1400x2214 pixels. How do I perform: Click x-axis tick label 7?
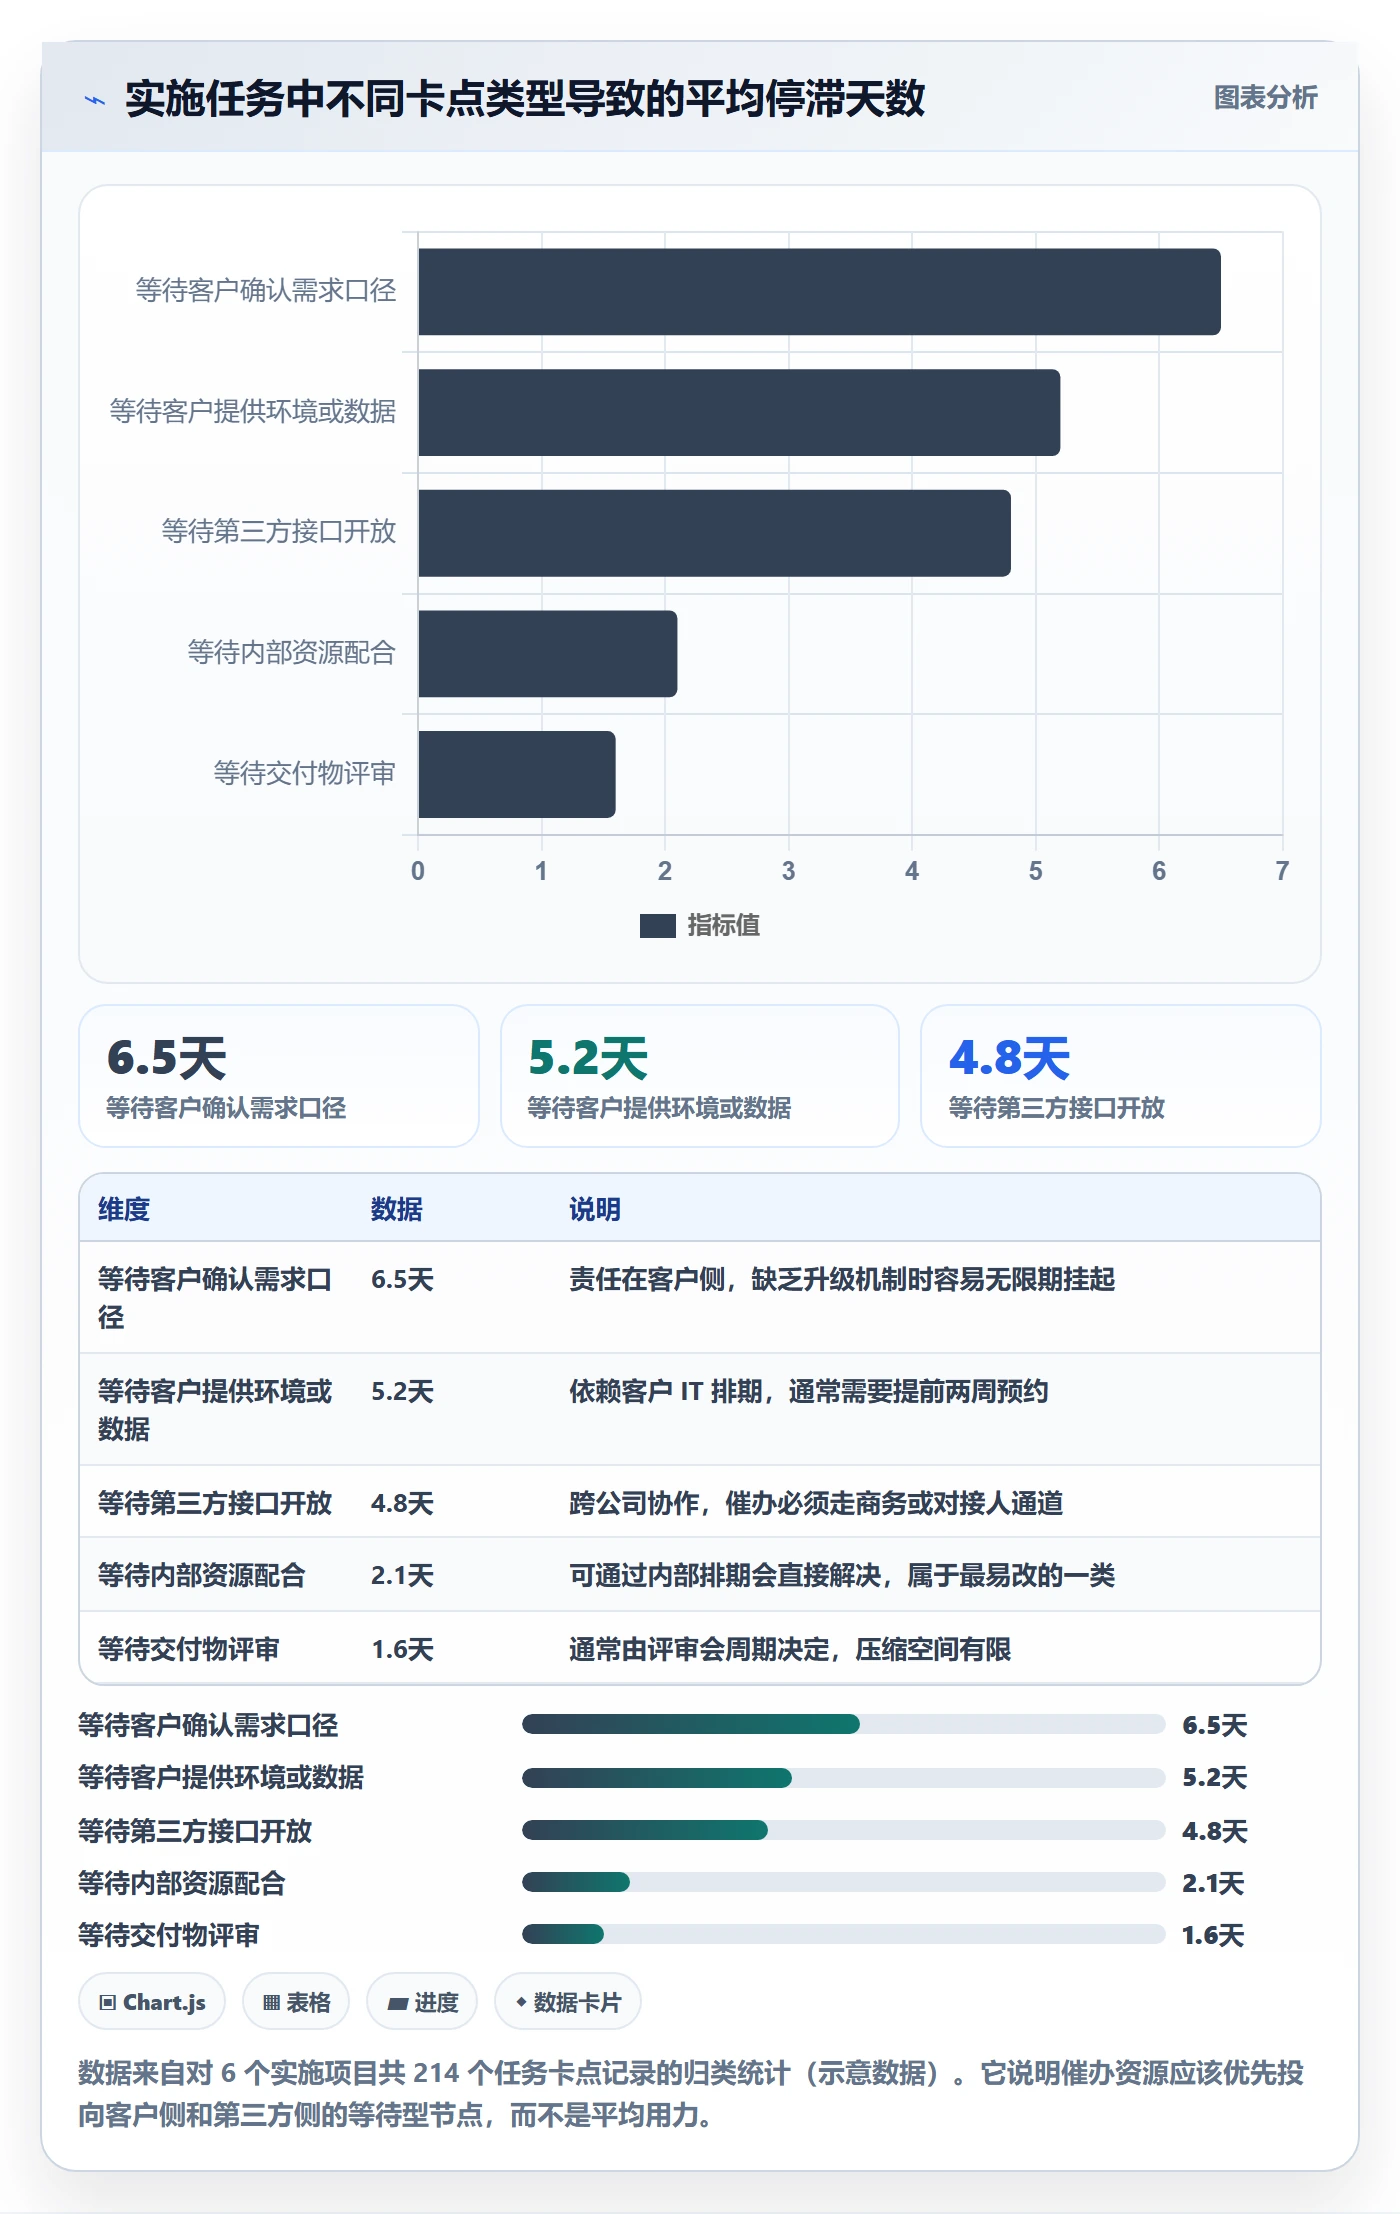point(1282,871)
